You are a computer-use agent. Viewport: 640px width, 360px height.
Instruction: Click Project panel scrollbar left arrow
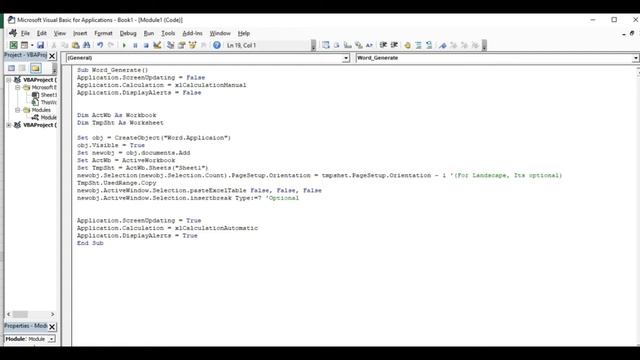click(x=9, y=314)
